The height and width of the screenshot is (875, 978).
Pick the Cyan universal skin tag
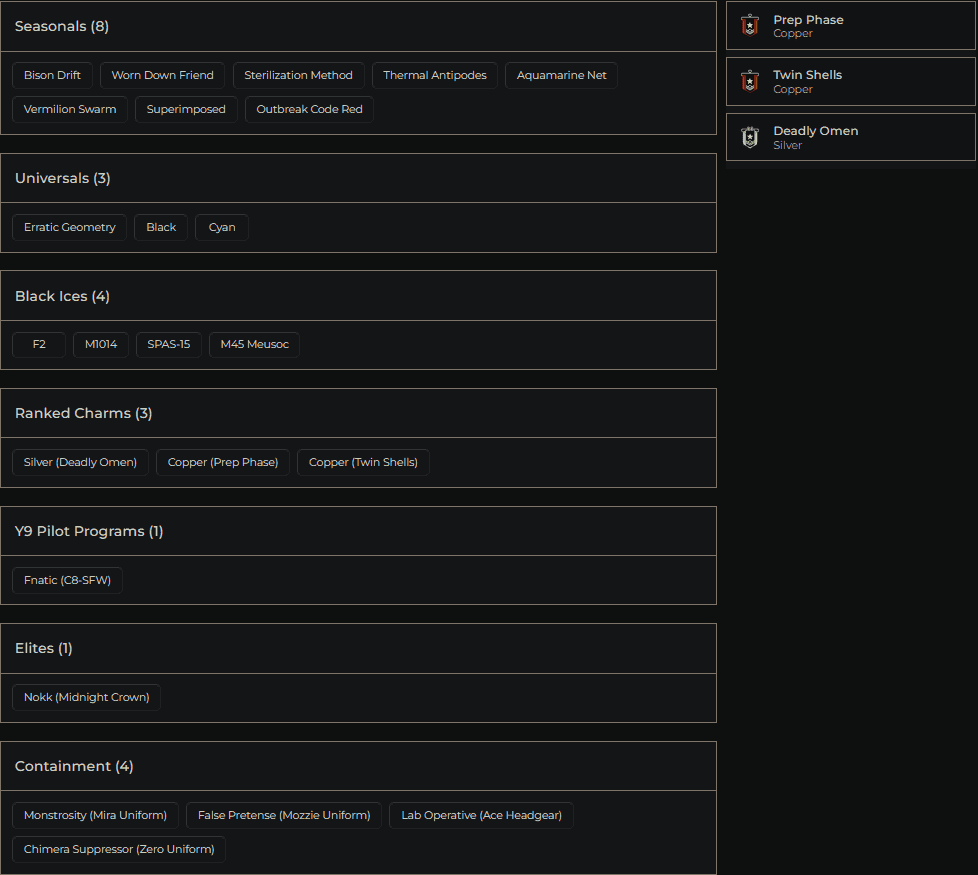click(222, 227)
